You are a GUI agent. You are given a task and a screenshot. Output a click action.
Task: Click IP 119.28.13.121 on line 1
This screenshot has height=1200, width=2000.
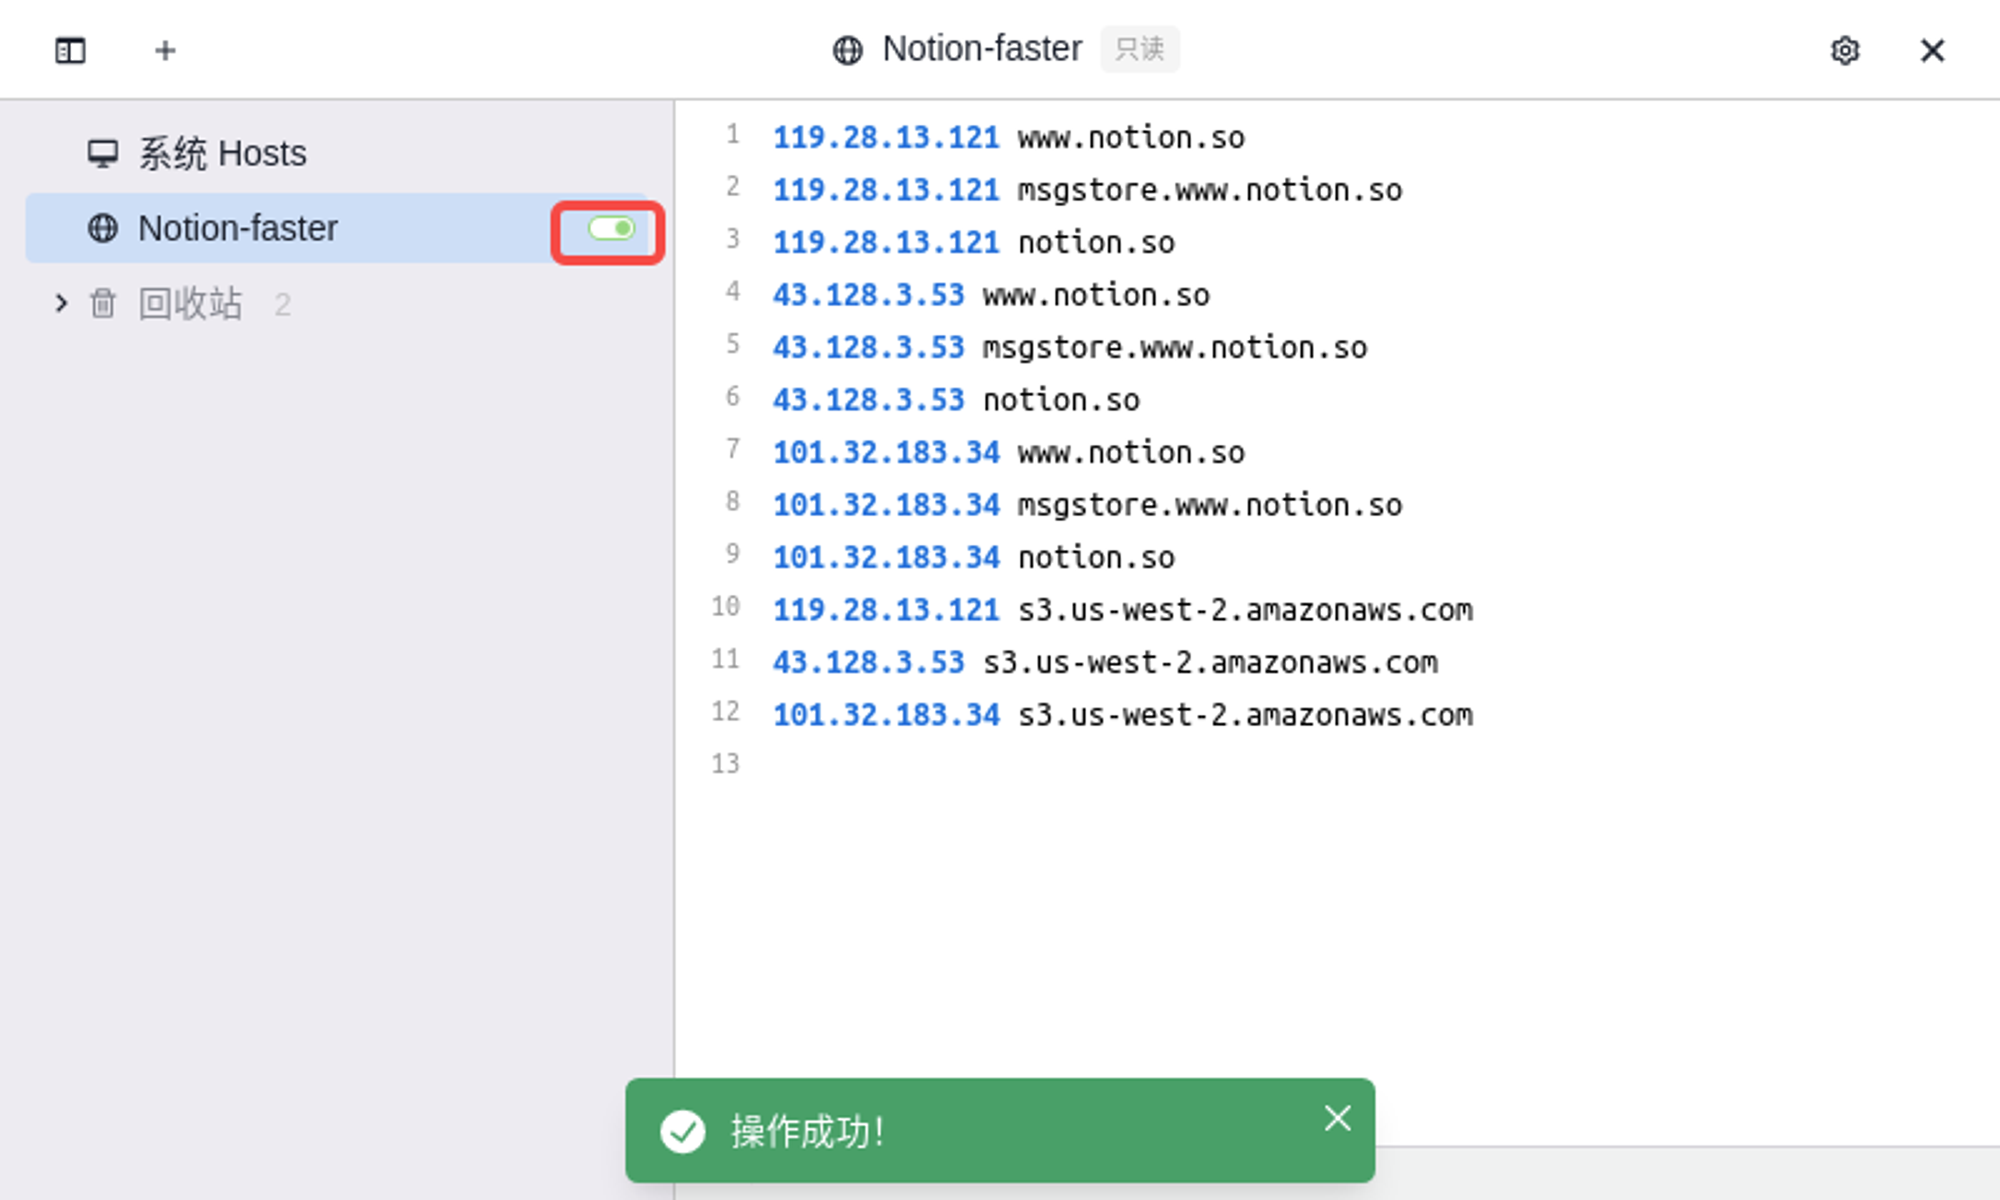[x=885, y=137]
